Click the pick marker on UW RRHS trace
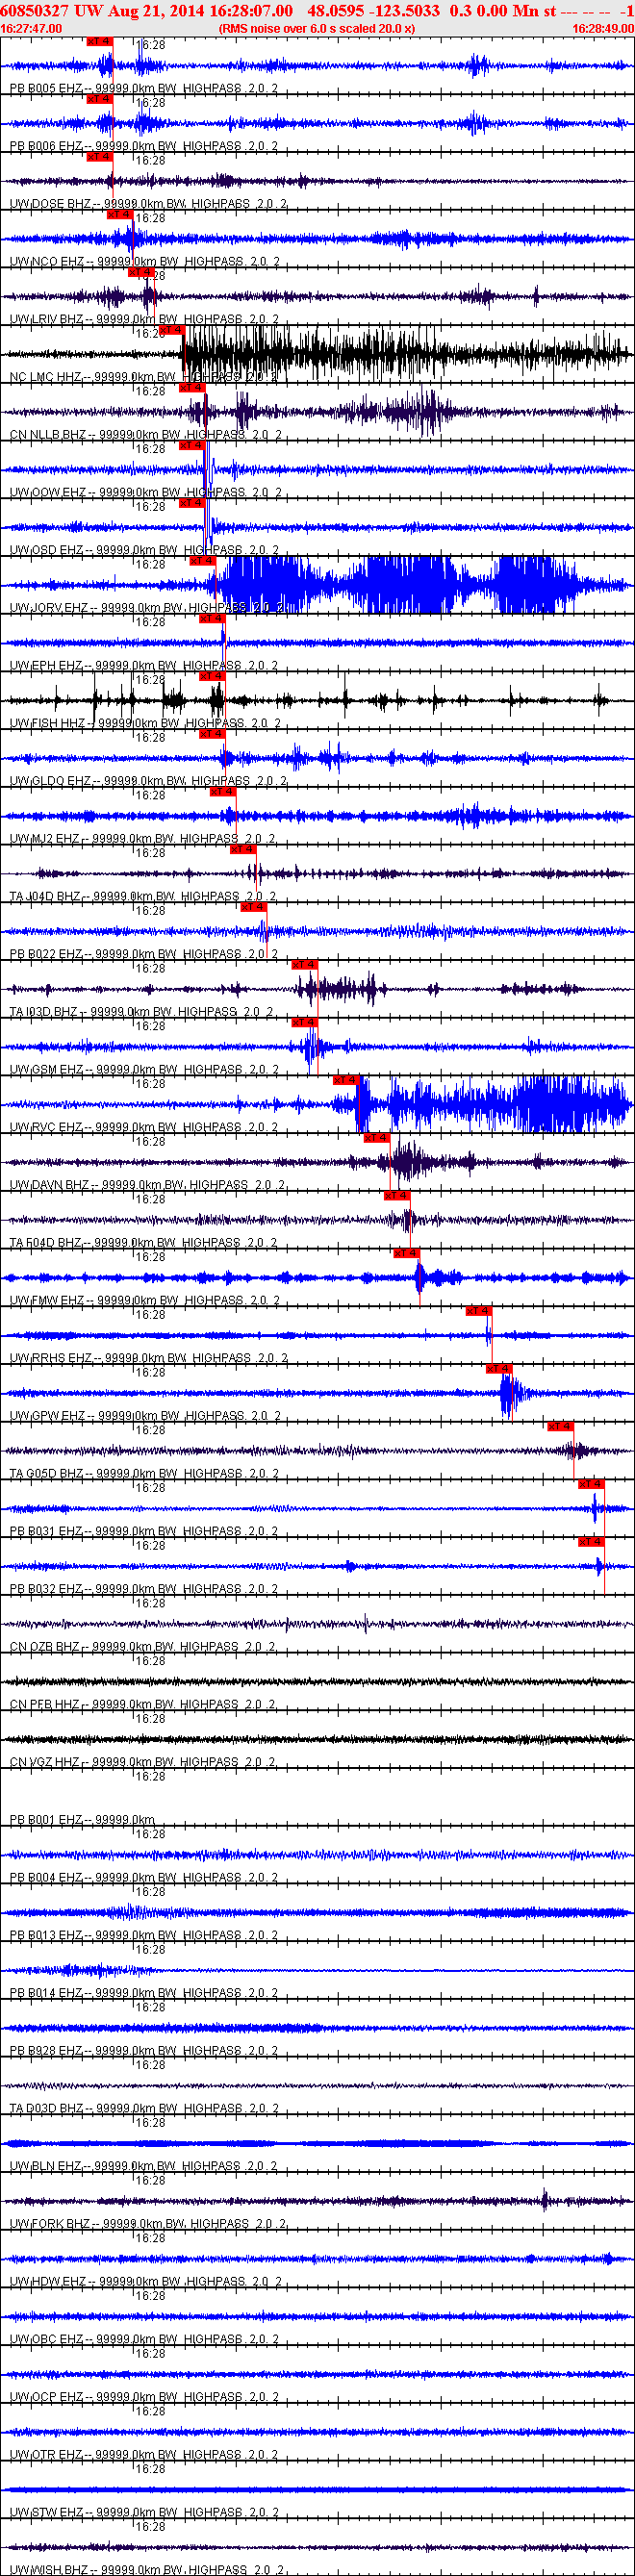This screenshot has width=635, height=2576. point(479,1311)
